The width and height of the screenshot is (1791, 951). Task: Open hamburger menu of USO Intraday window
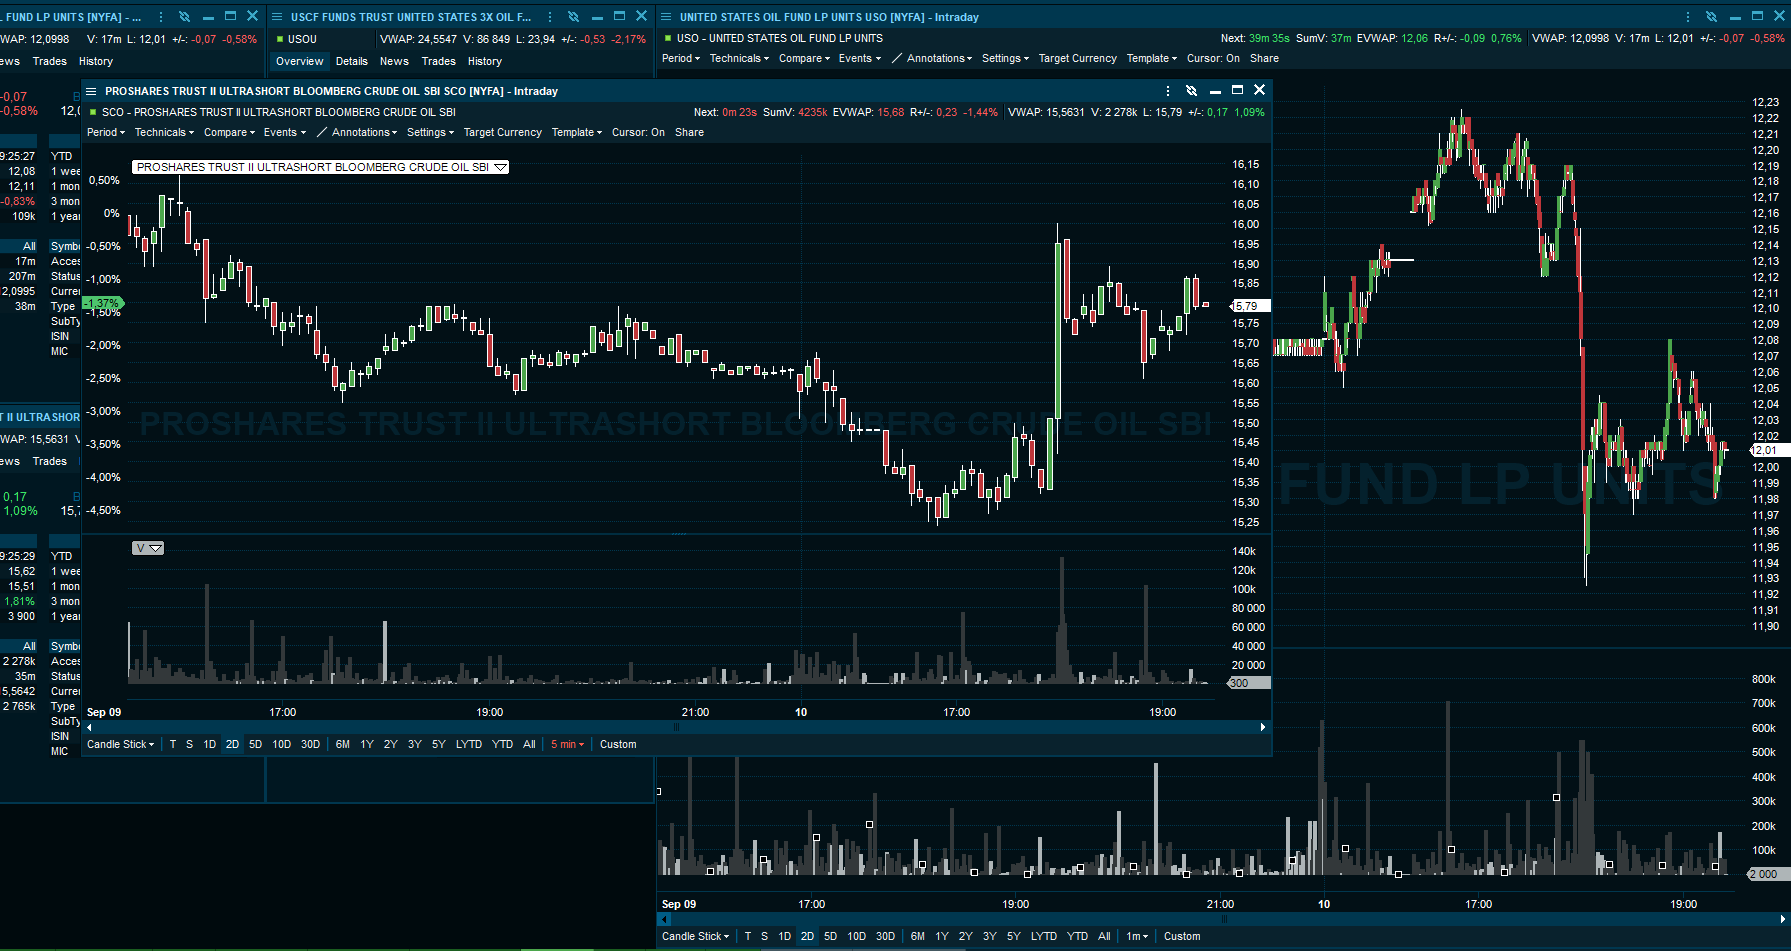tap(666, 17)
